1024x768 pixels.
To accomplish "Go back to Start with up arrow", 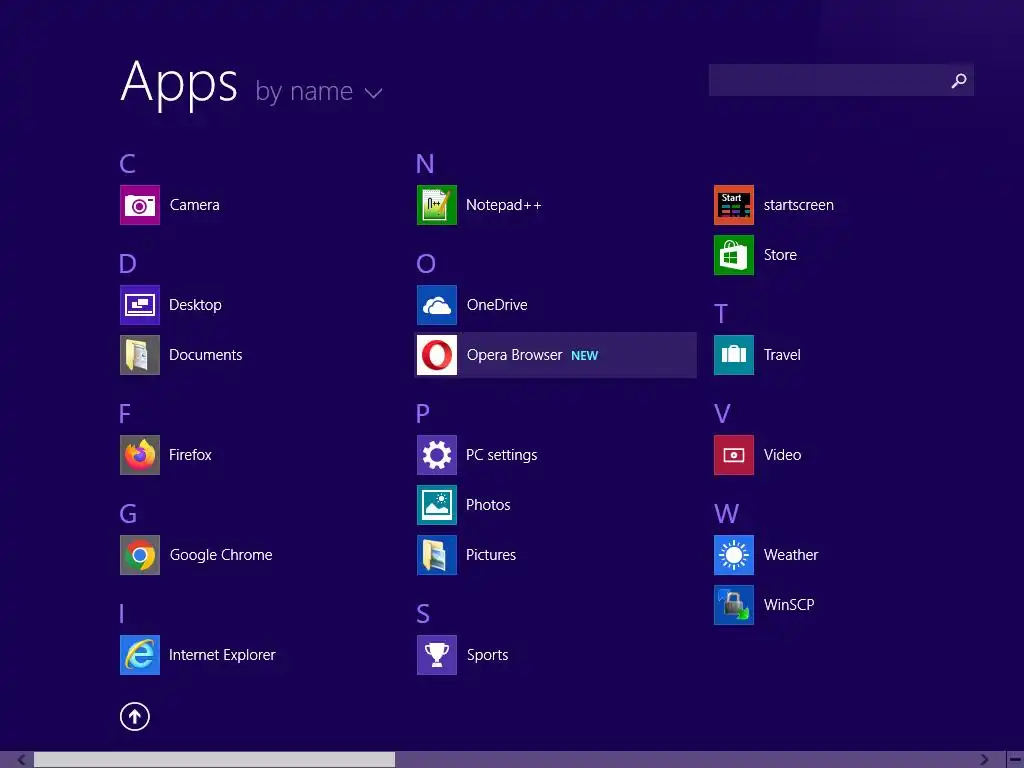I will [135, 716].
